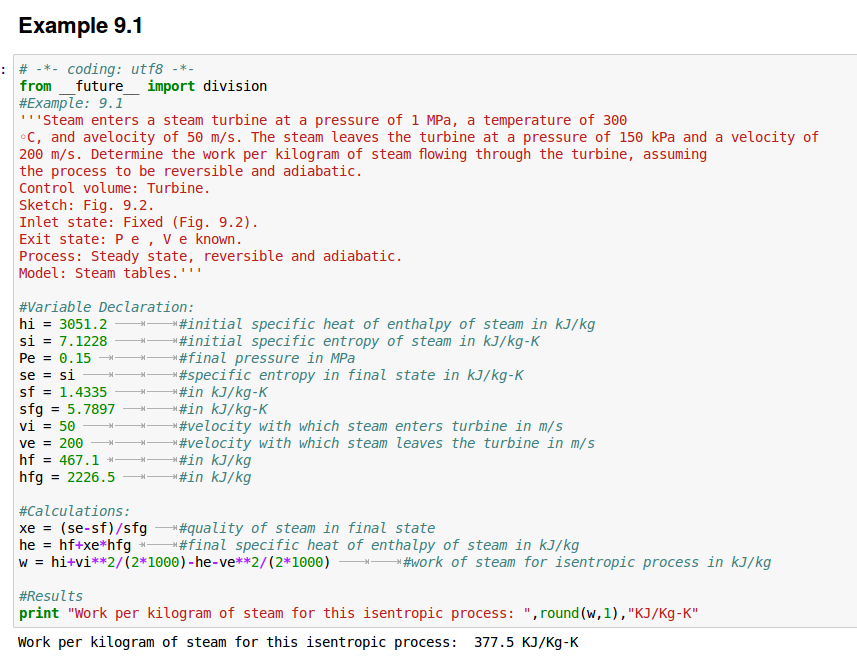Click the "xe = (se-sf)/sfg" calculation
The width and height of the screenshot is (857, 672).
pyautogui.click(x=83, y=528)
